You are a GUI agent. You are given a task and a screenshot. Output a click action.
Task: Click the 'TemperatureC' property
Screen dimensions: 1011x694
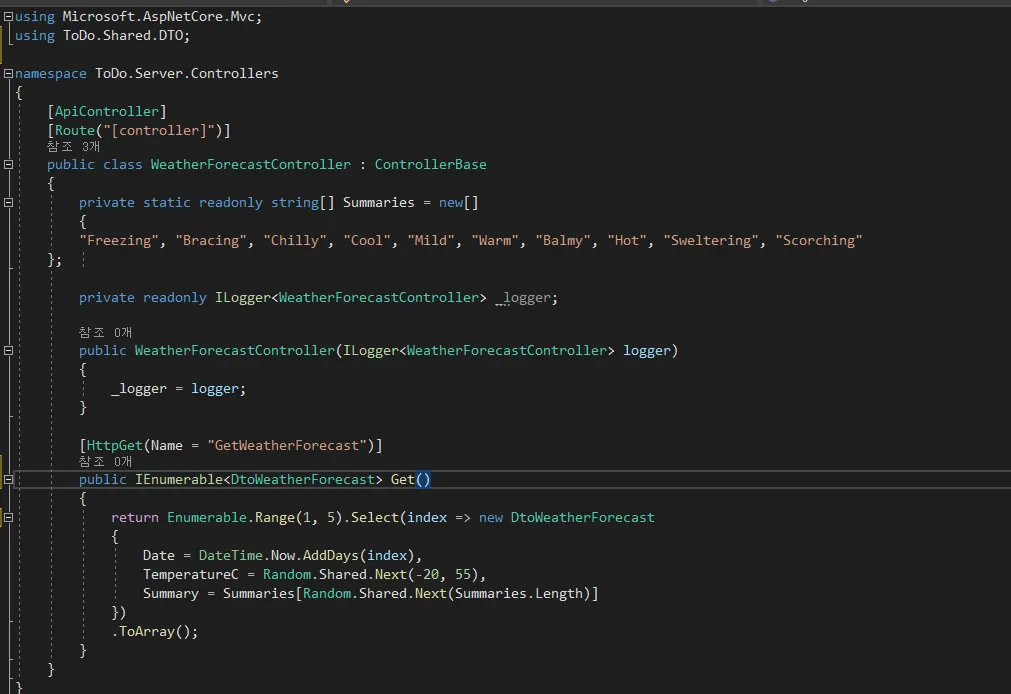click(191, 575)
